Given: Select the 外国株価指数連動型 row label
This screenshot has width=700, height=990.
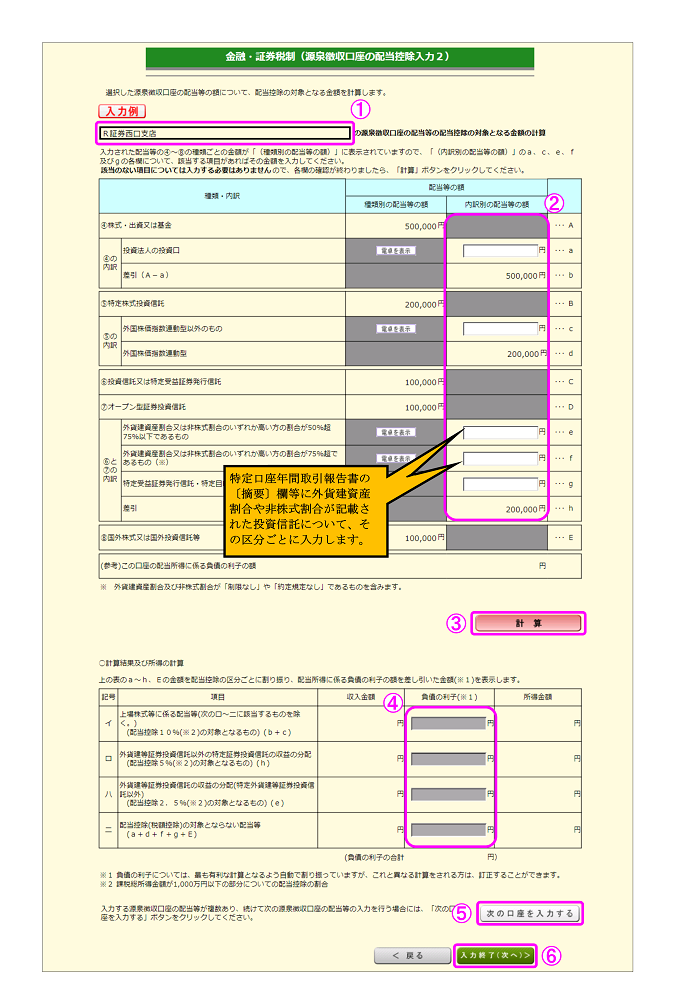Looking at the screenshot, I should tap(155, 354).
